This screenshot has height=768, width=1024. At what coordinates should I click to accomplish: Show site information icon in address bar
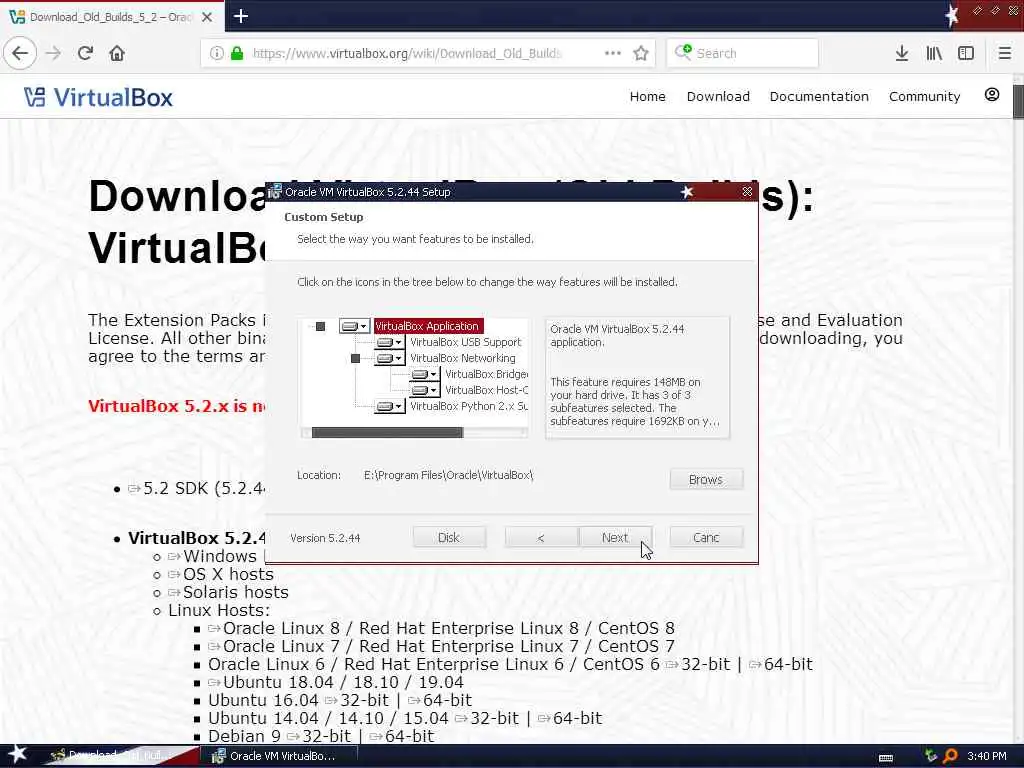[216, 53]
